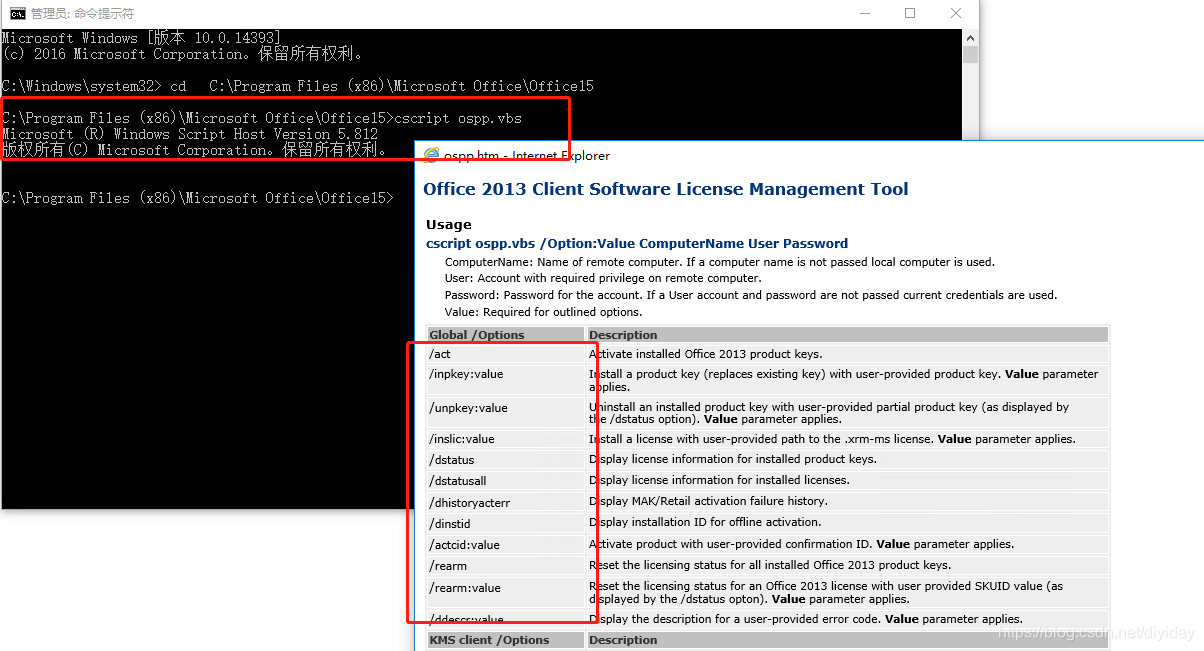Click the 'cd C:\Program Files (x86)' command line
Image resolution: width=1204 pixels, height=651 pixels.
coord(298,86)
